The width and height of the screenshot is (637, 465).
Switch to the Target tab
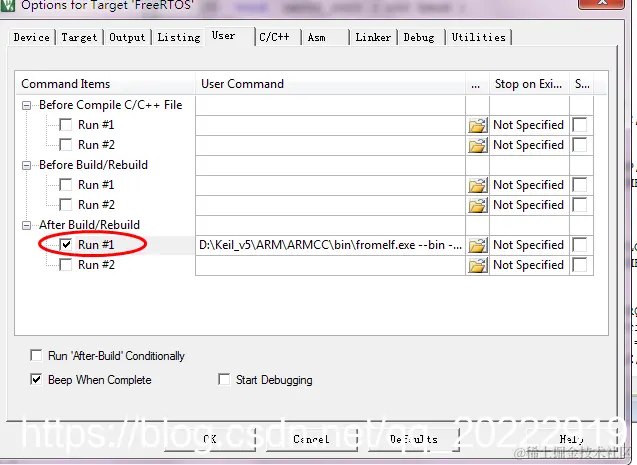pos(80,37)
